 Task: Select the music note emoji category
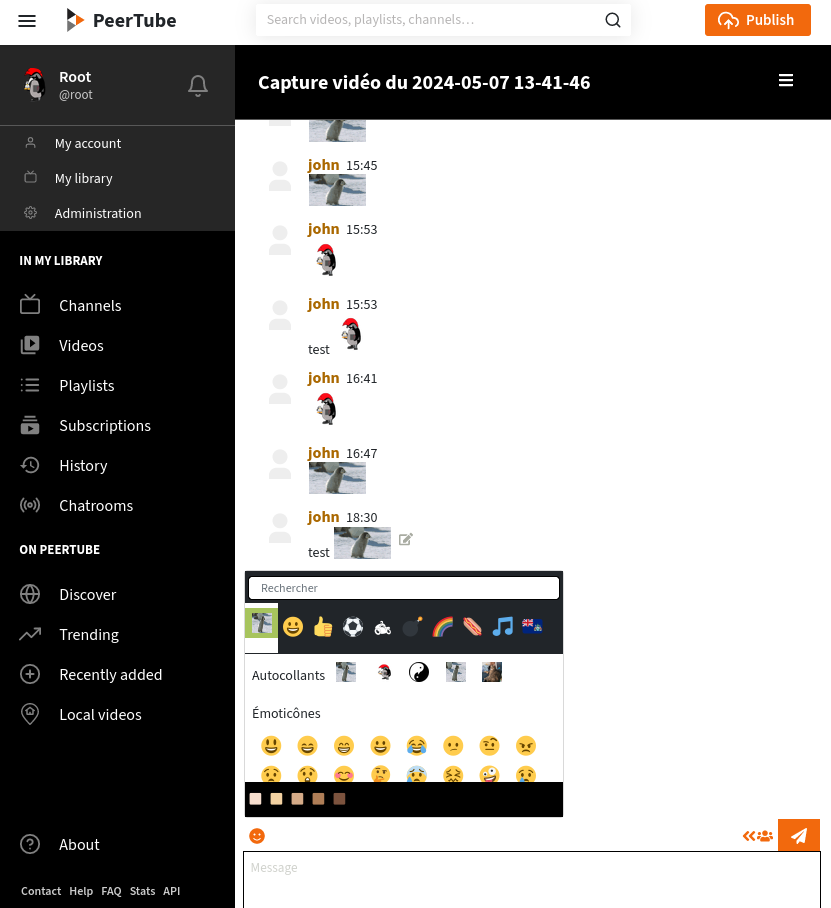(503, 627)
